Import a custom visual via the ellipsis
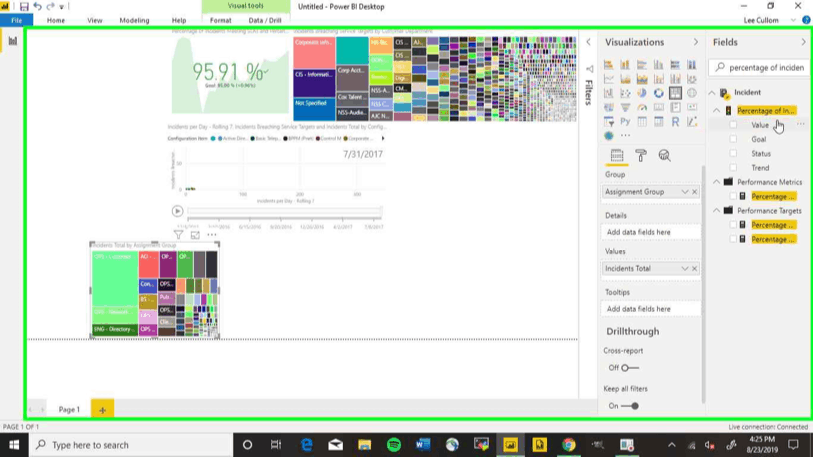815x459 pixels. point(625,136)
